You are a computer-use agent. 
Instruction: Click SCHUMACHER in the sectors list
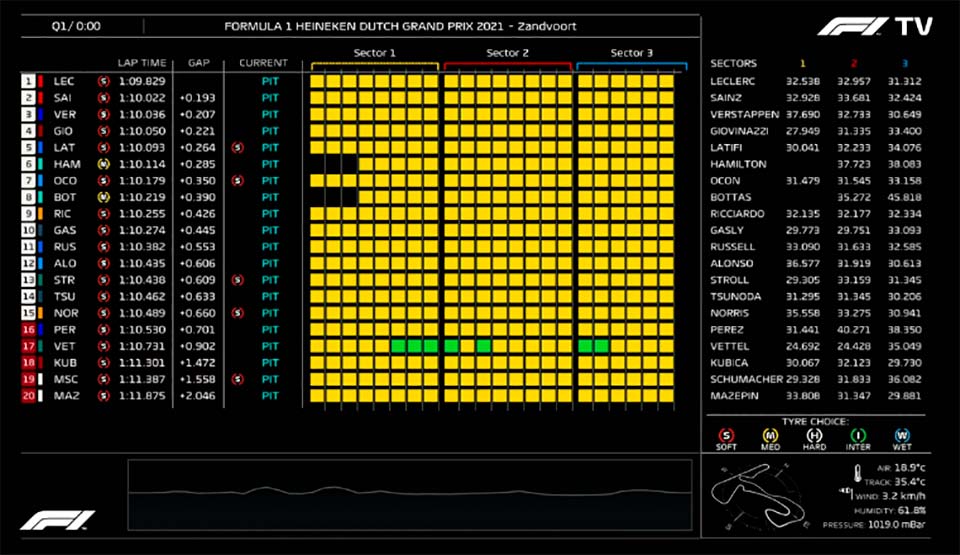747,379
